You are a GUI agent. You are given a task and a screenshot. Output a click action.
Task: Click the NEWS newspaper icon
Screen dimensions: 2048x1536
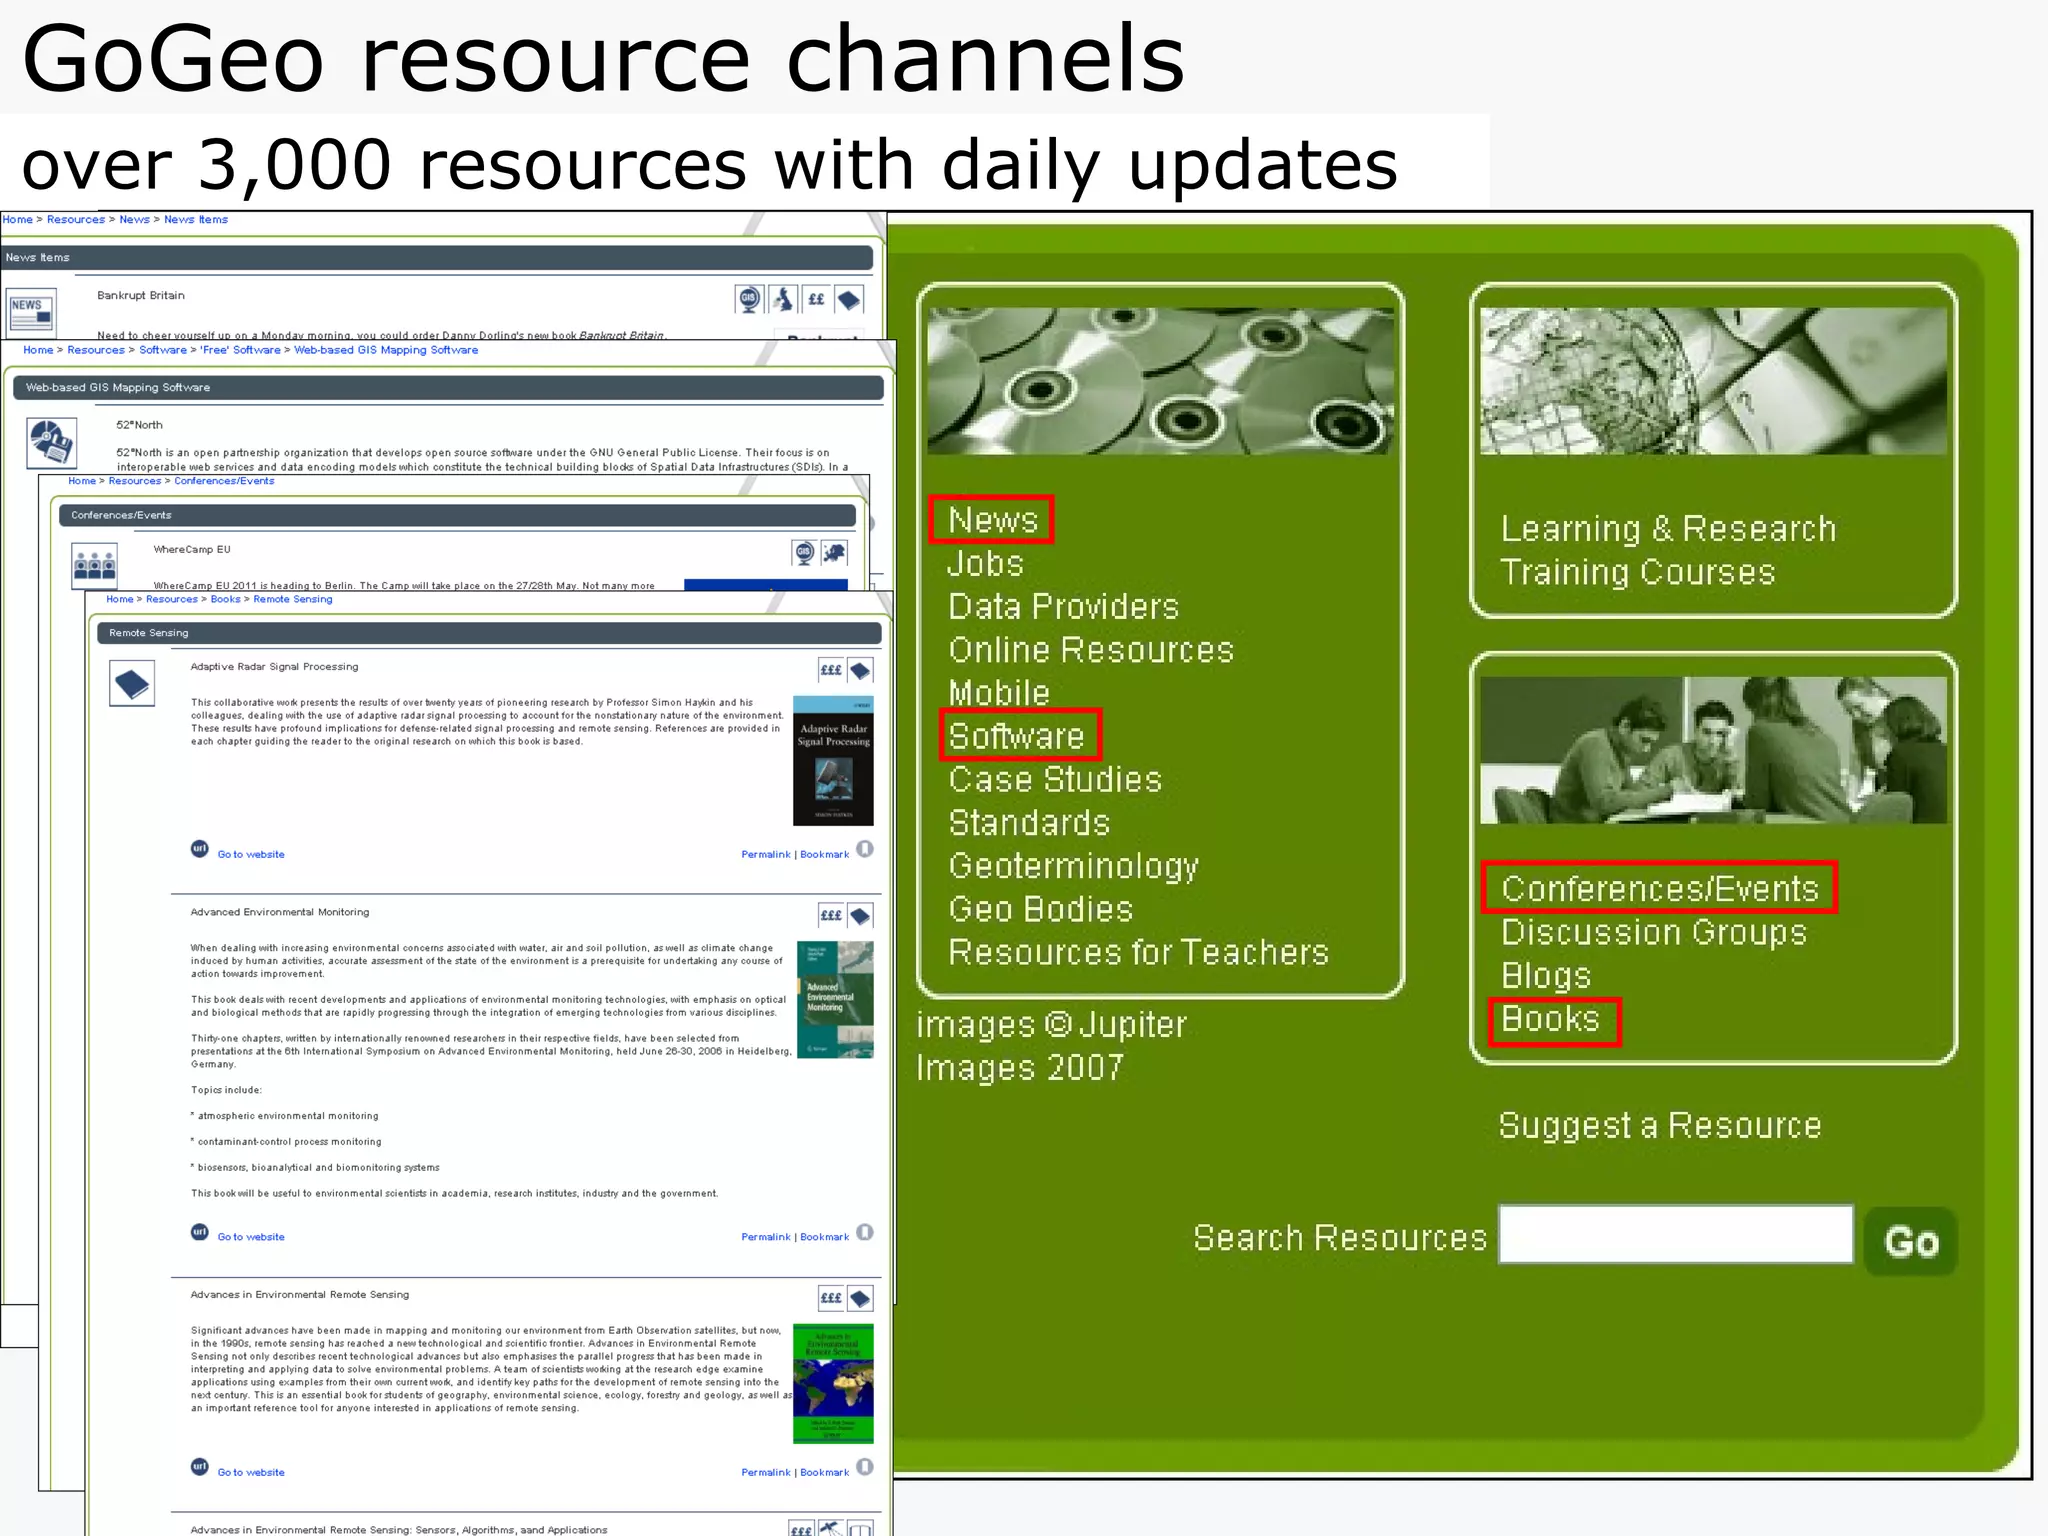[31, 312]
